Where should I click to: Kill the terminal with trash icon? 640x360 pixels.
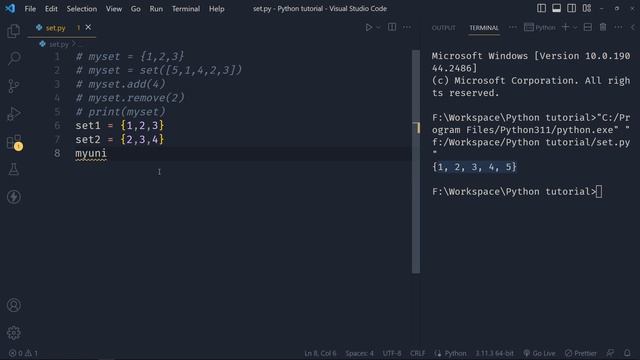pyautogui.click(x=603, y=27)
